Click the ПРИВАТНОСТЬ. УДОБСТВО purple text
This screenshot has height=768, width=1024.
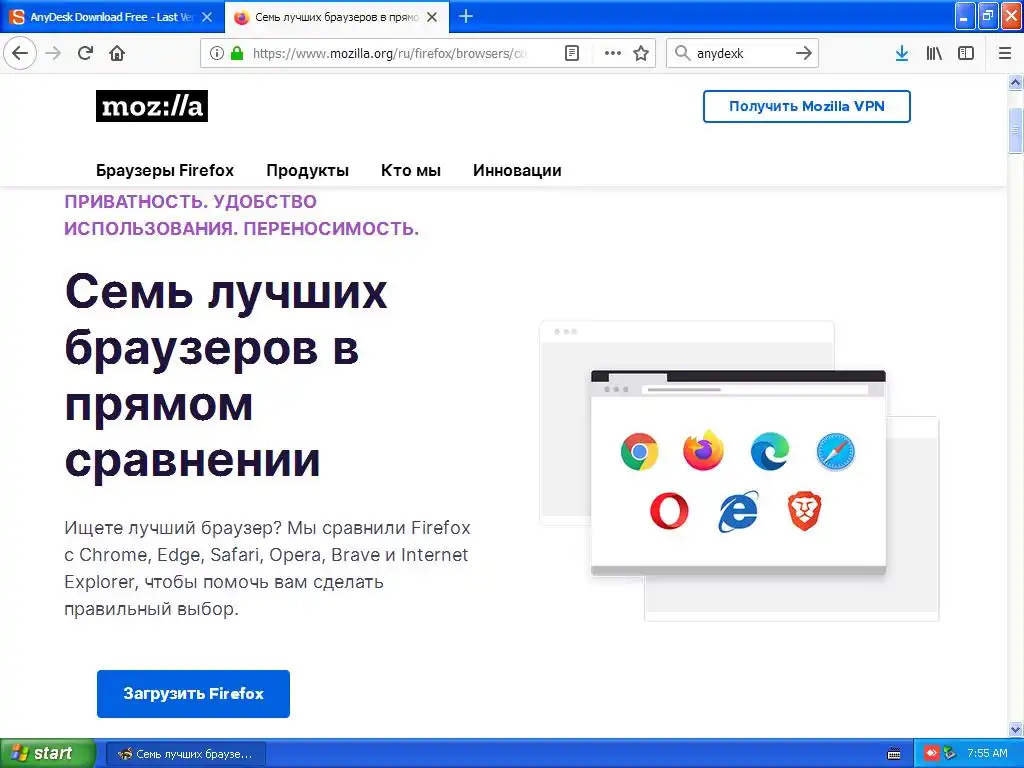(x=241, y=215)
